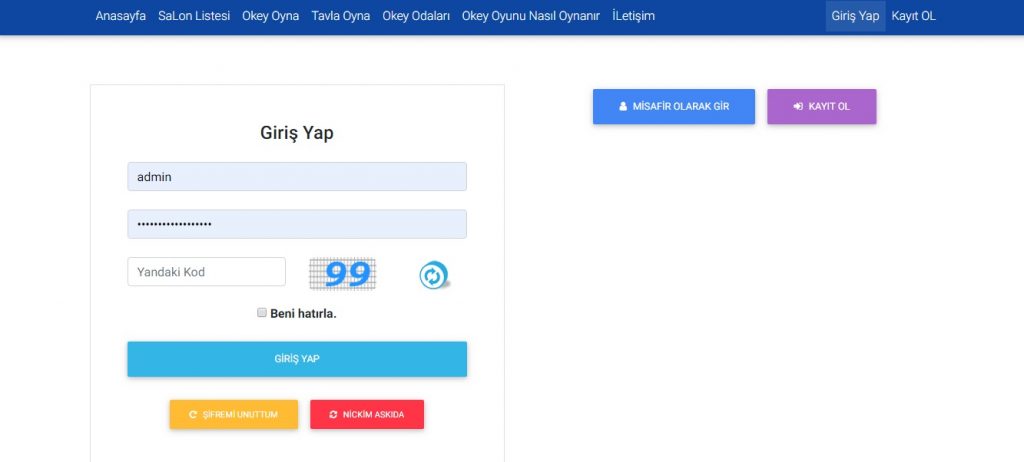Click the ŞİFREMİ UNUTTUM button
The height and width of the screenshot is (462, 1024).
(x=234, y=414)
